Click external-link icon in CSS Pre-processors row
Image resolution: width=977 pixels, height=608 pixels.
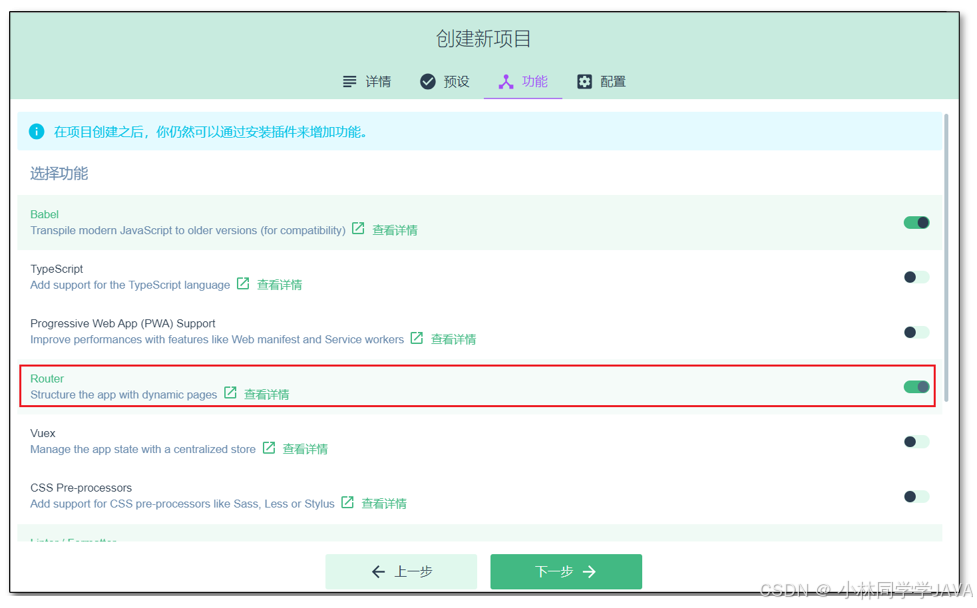tap(348, 503)
